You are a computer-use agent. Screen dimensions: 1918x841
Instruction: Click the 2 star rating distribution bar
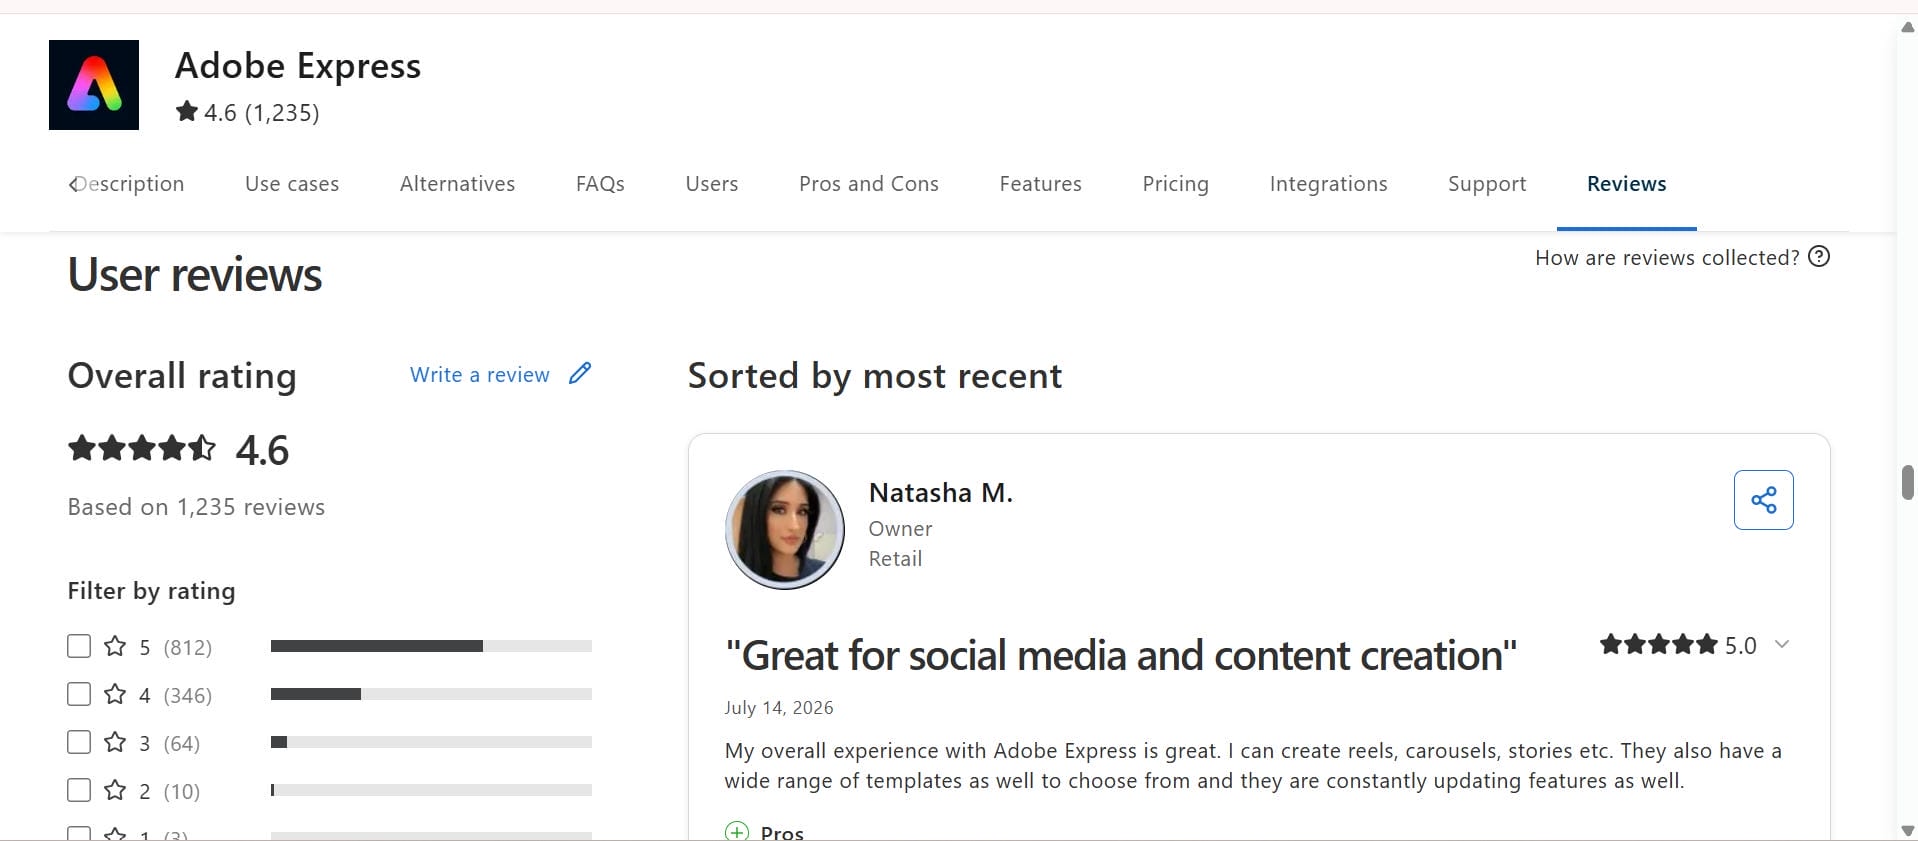click(x=431, y=790)
